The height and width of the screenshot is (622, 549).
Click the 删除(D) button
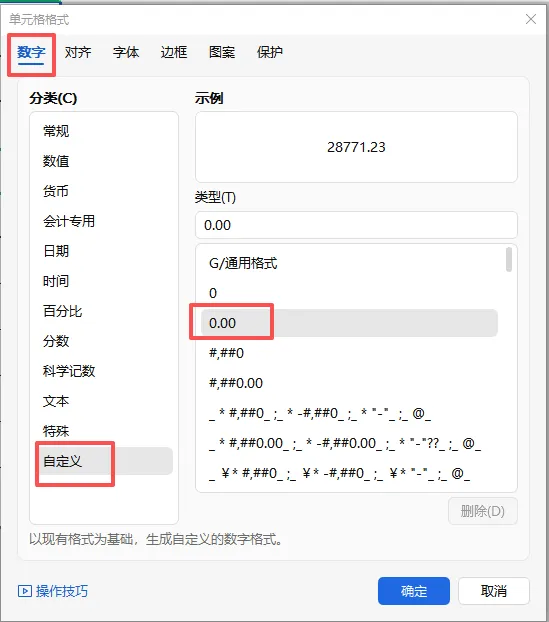[483, 511]
